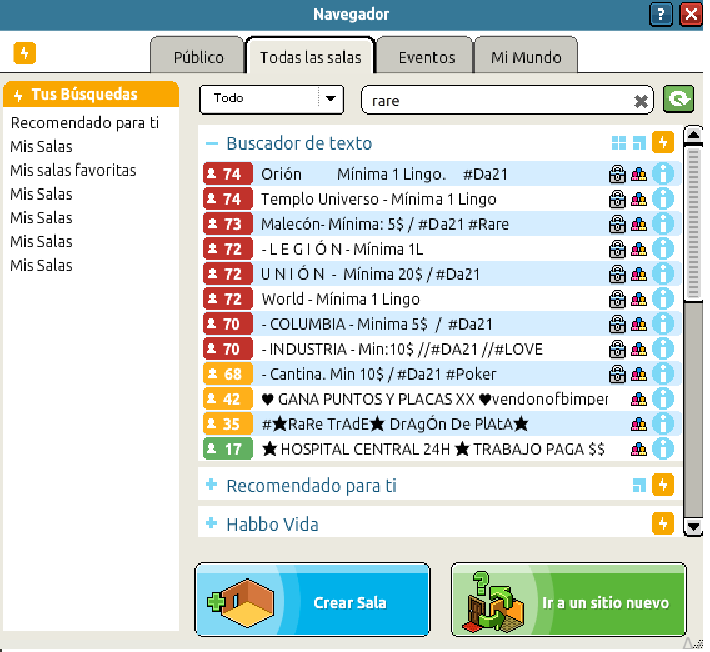
Task: Open Mis salas favoritas saved search
Action: point(73,170)
